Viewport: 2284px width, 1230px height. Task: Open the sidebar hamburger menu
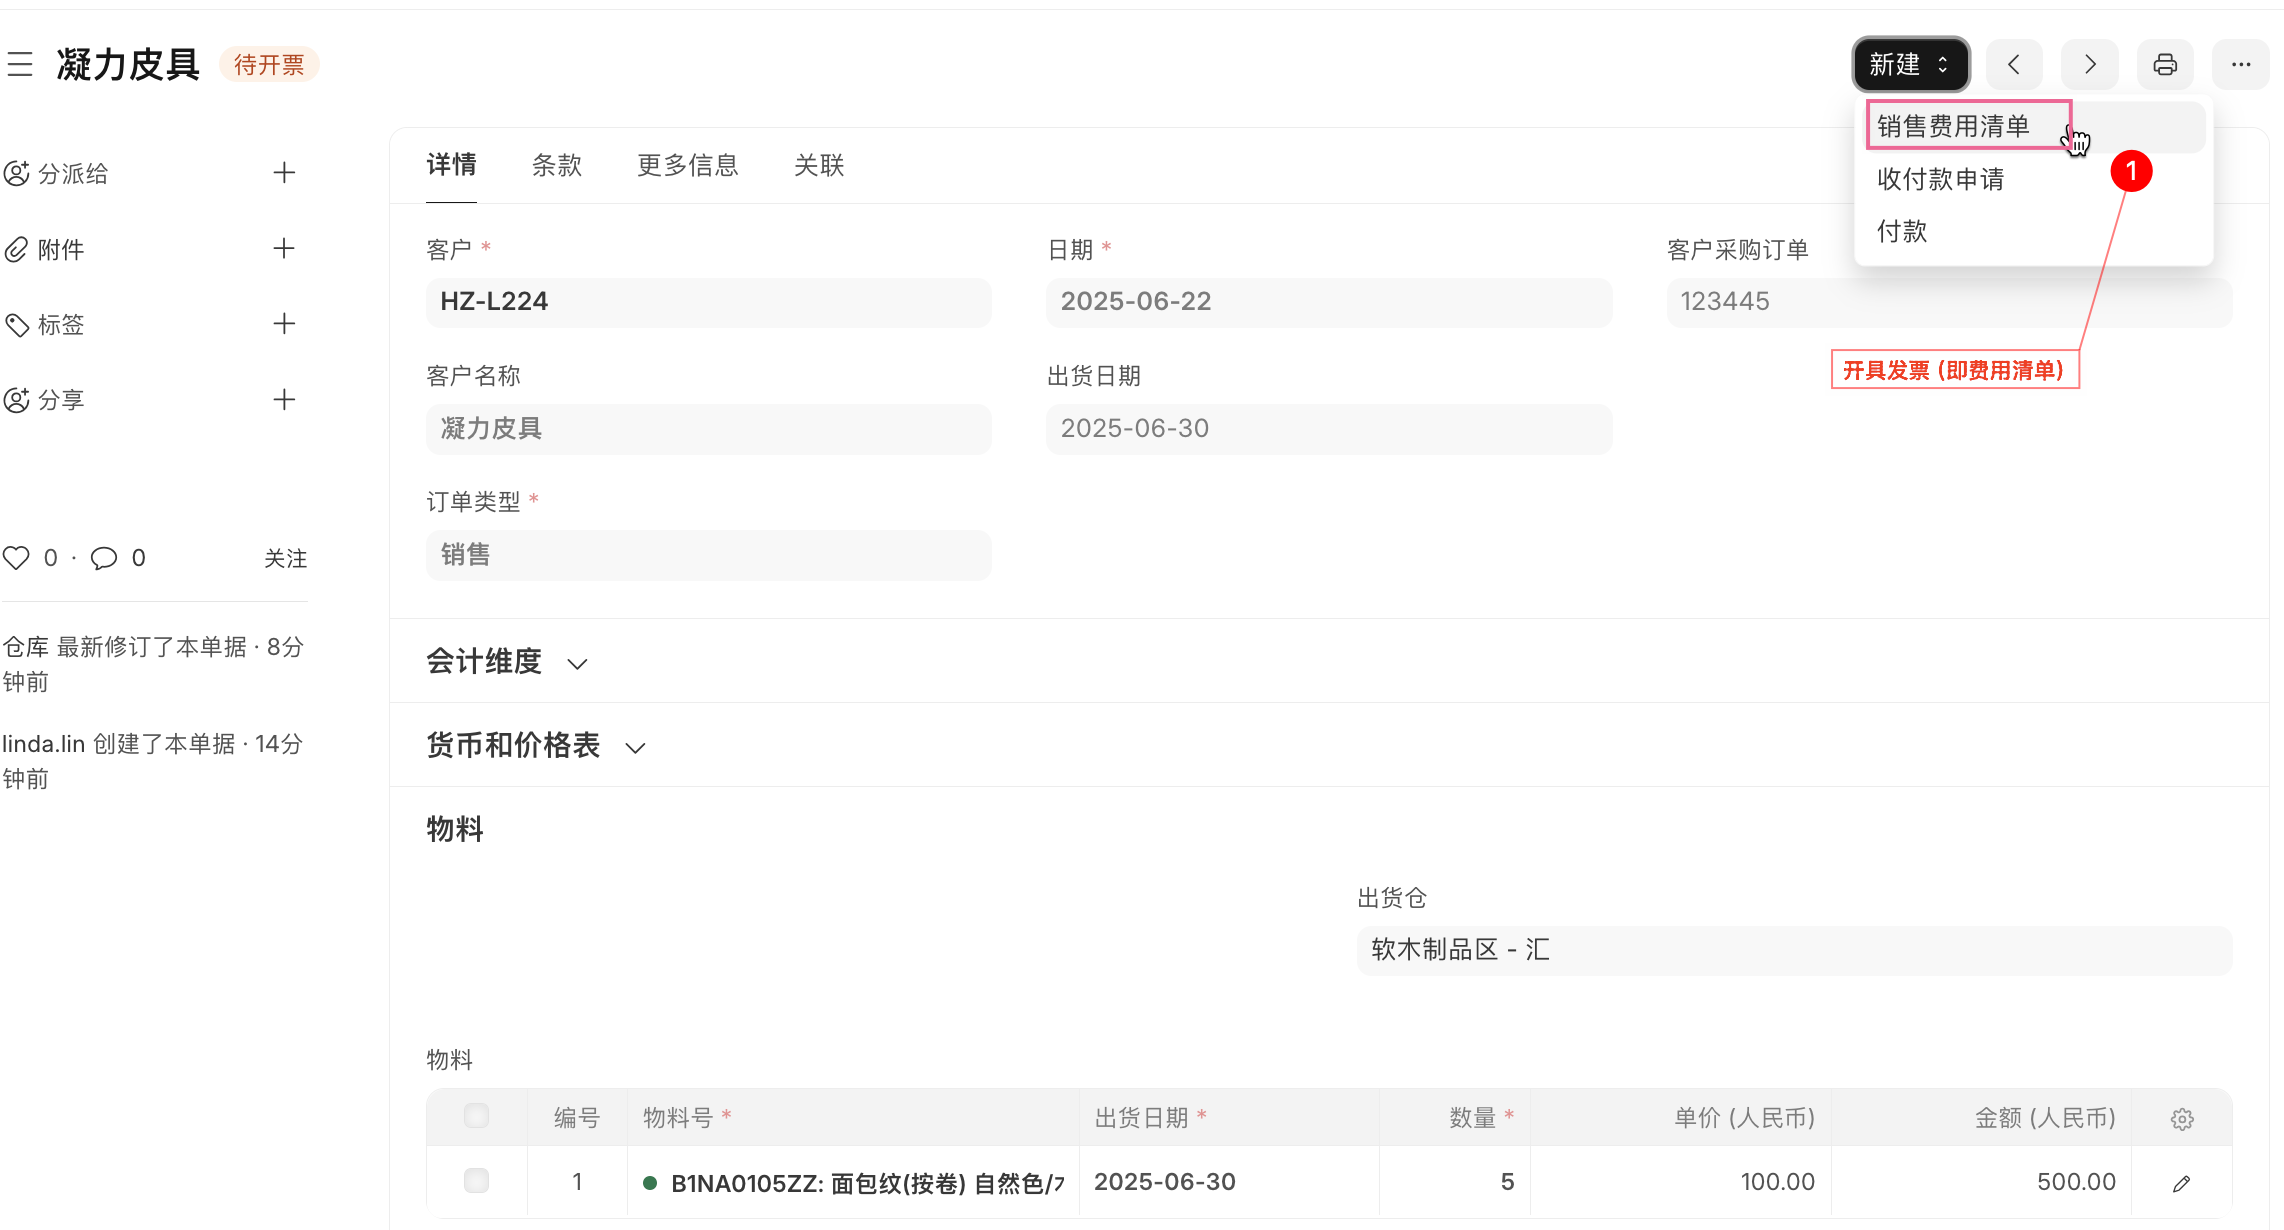tap(21, 64)
